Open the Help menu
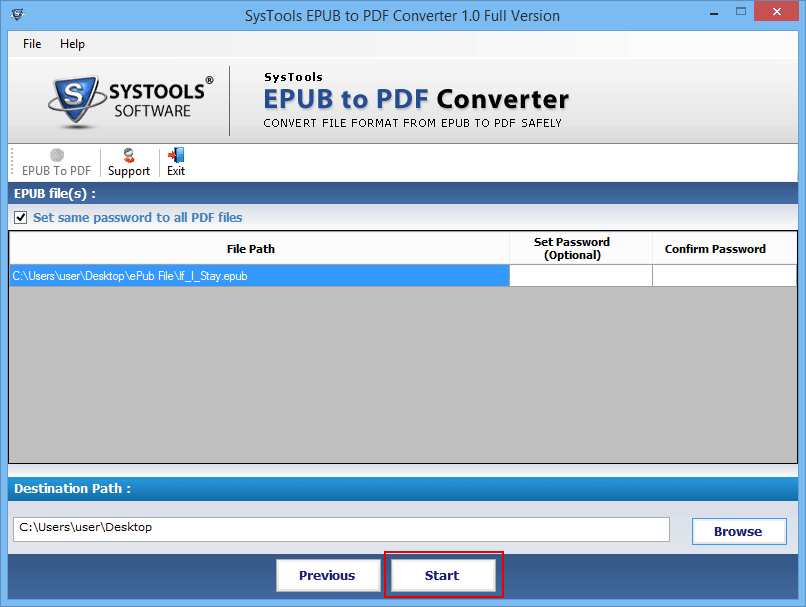Image resolution: width=806 pixels, height=607 pixels. click(72, 44)
